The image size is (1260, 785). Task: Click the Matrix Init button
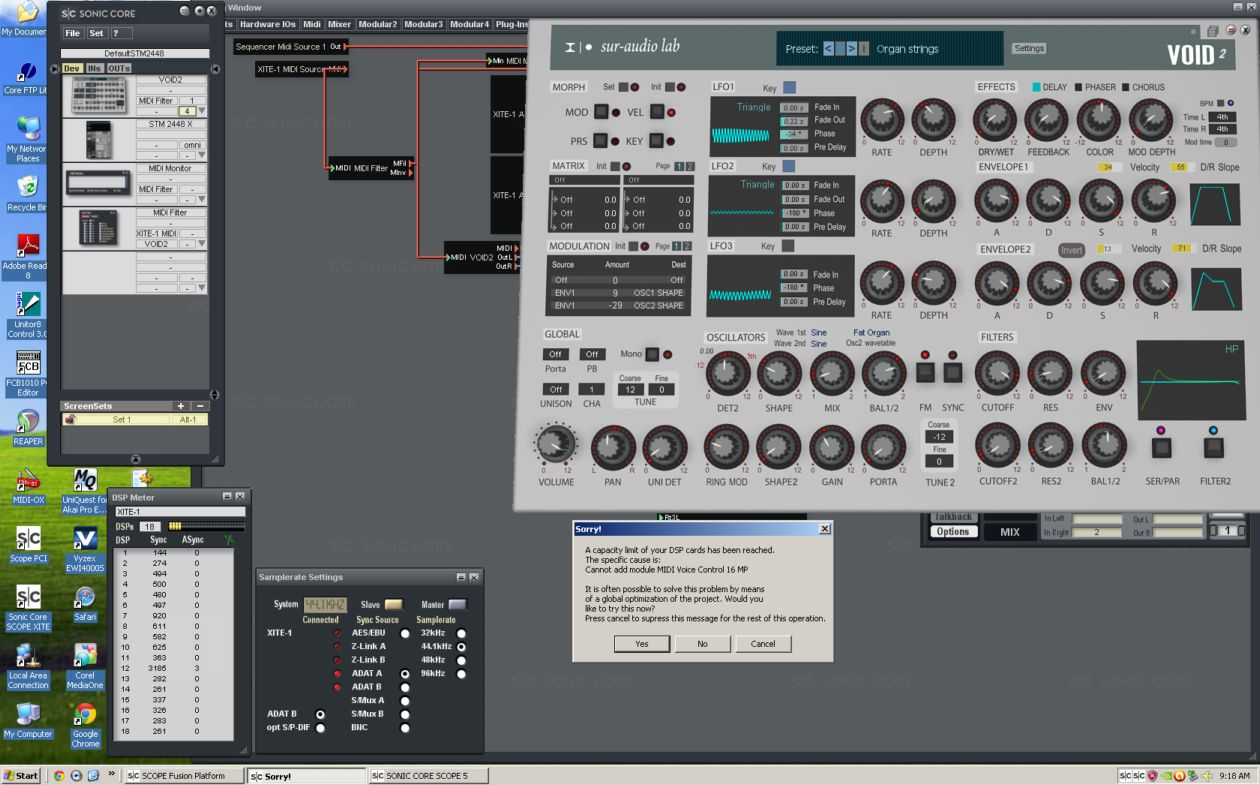[x=615, y=166]
